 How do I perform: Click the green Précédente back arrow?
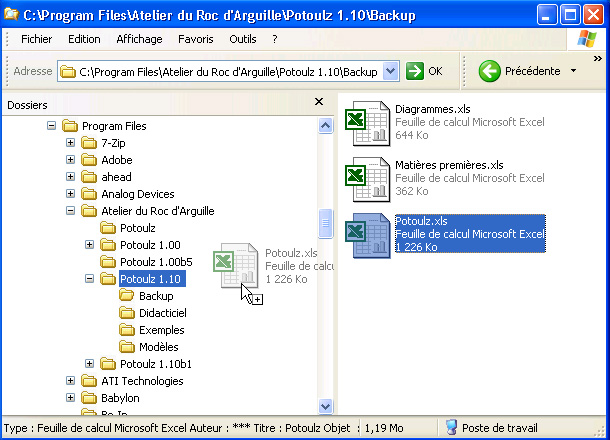pos(489,71)
